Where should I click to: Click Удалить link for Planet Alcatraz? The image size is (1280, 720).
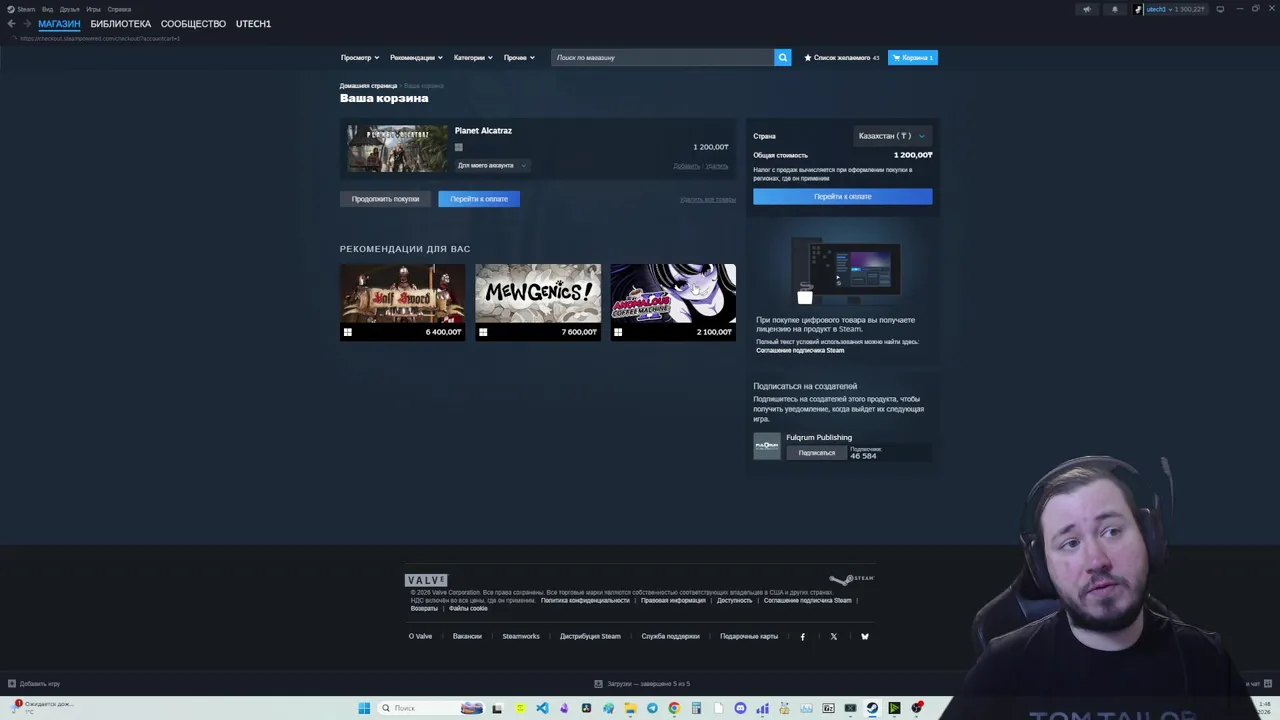coord(717,166)
